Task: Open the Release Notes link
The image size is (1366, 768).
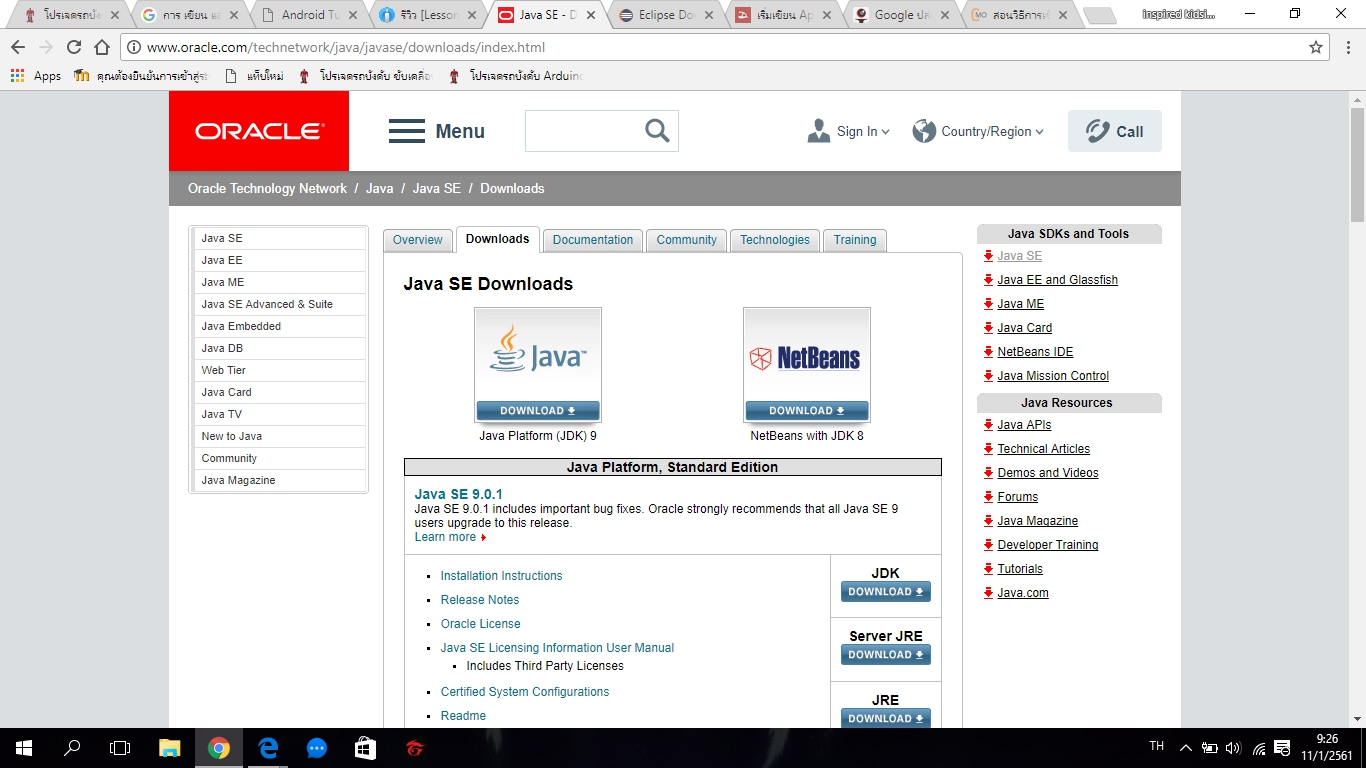Action: (x=480, y=600)
